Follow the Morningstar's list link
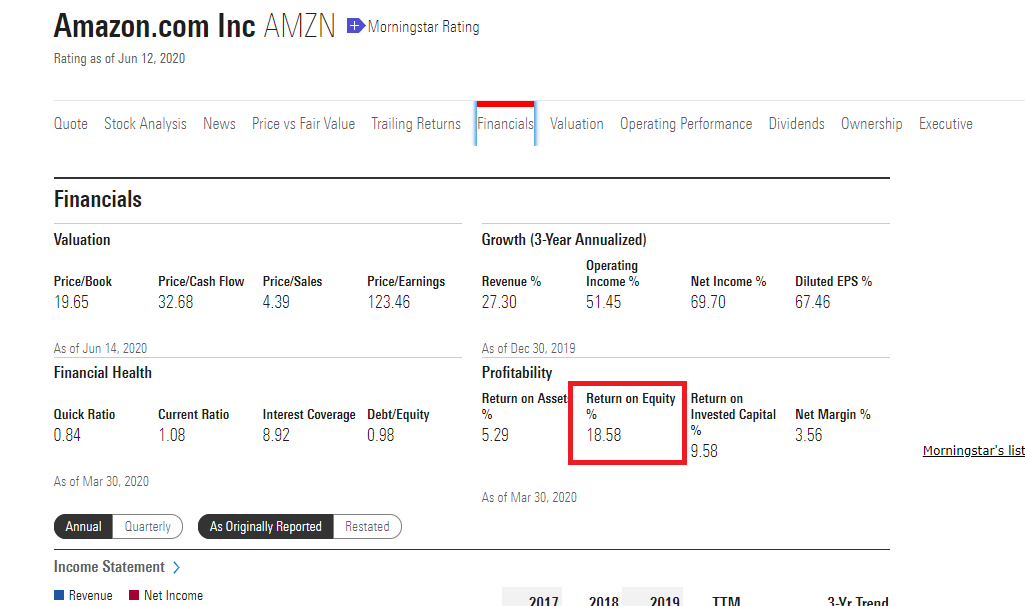1025x606 pixels. [973, 450]
